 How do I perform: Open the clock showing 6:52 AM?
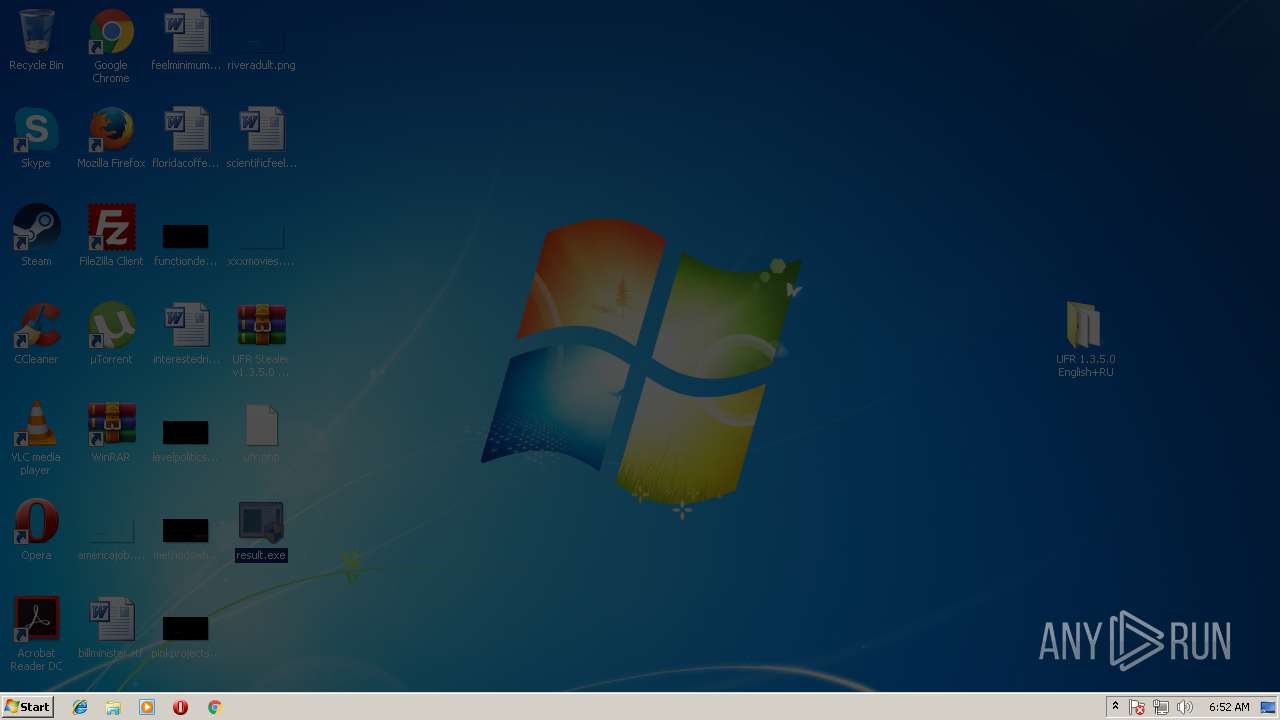coord(1229,707)
